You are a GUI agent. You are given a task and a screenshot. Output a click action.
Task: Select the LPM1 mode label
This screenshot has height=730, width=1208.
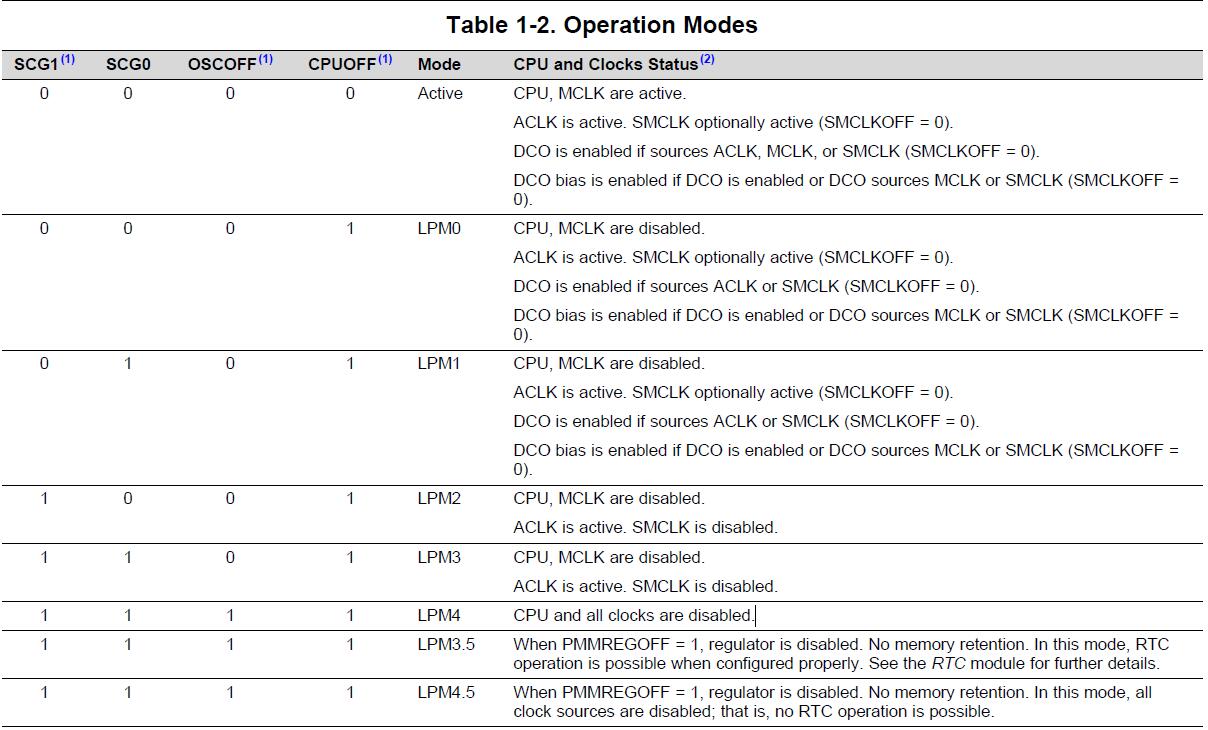tap(439, 363)
